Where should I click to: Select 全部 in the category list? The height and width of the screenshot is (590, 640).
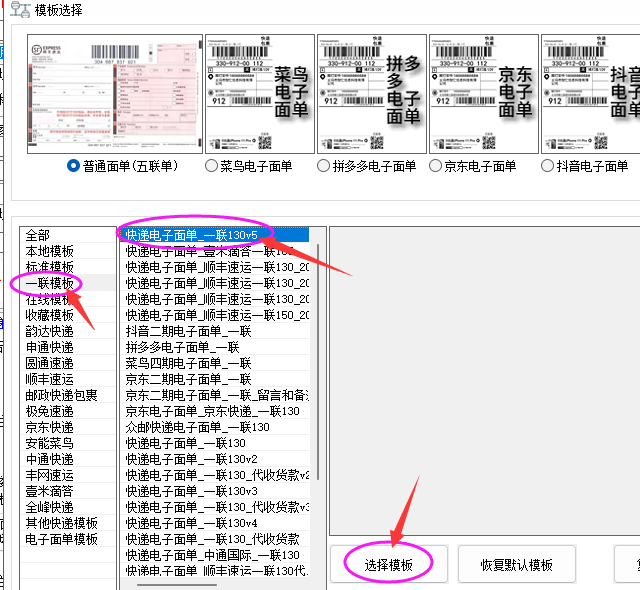(68, 235)
